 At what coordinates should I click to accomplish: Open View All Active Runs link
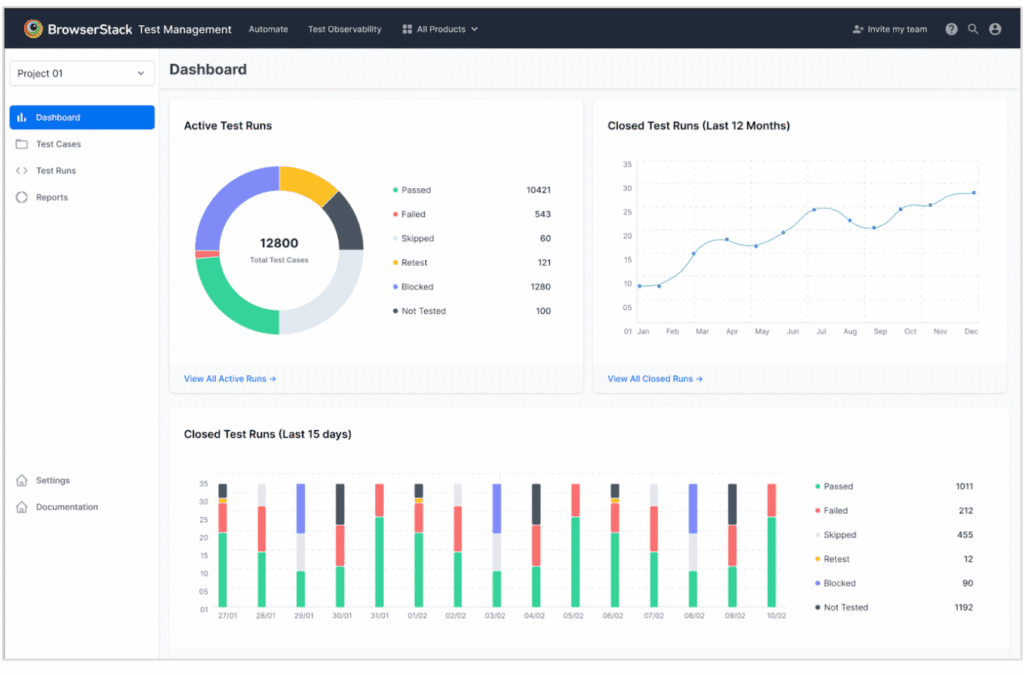point(230,380)
